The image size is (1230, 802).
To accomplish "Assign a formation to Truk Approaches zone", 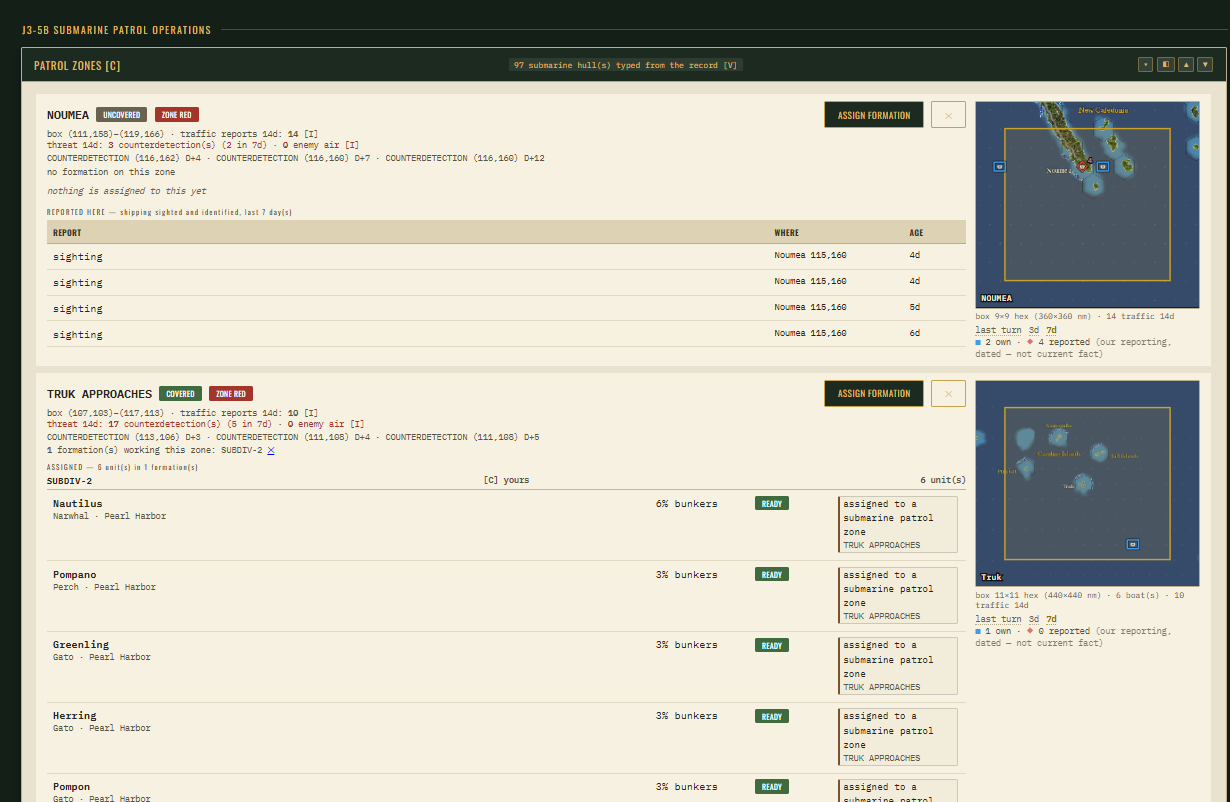I will click(874, 393).
